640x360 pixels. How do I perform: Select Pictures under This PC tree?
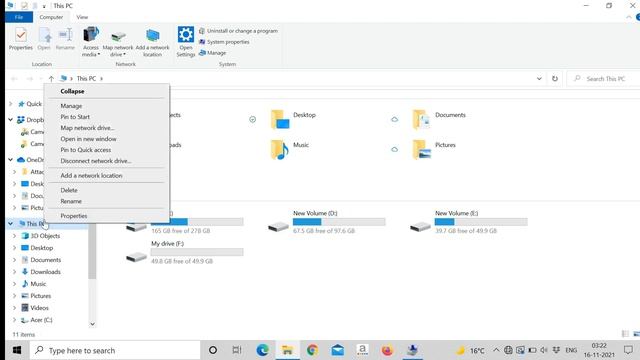tap(40, 296)
